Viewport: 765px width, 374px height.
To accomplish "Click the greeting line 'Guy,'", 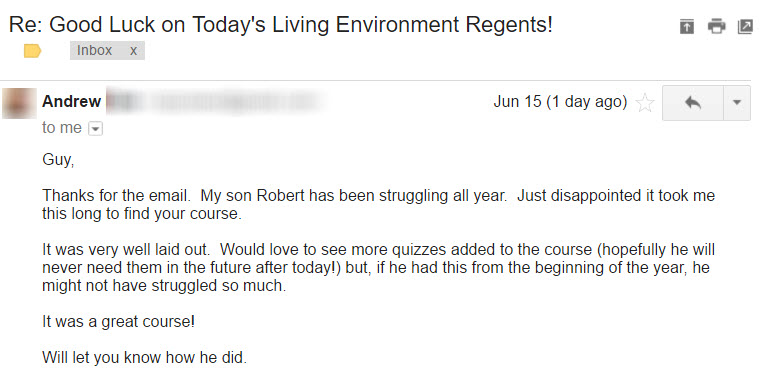I will [x=58, y=160].
